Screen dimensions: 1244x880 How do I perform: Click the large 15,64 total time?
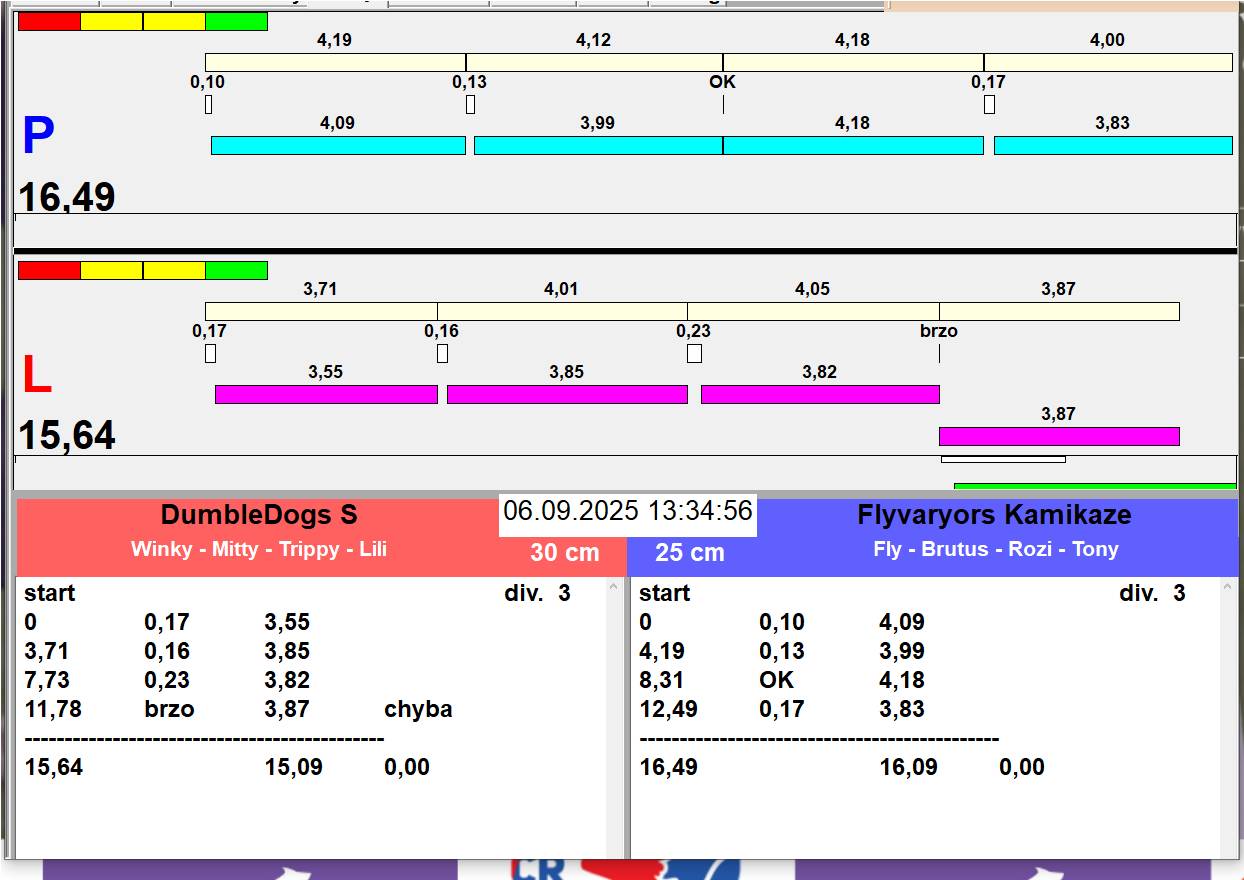click(67, 435)
